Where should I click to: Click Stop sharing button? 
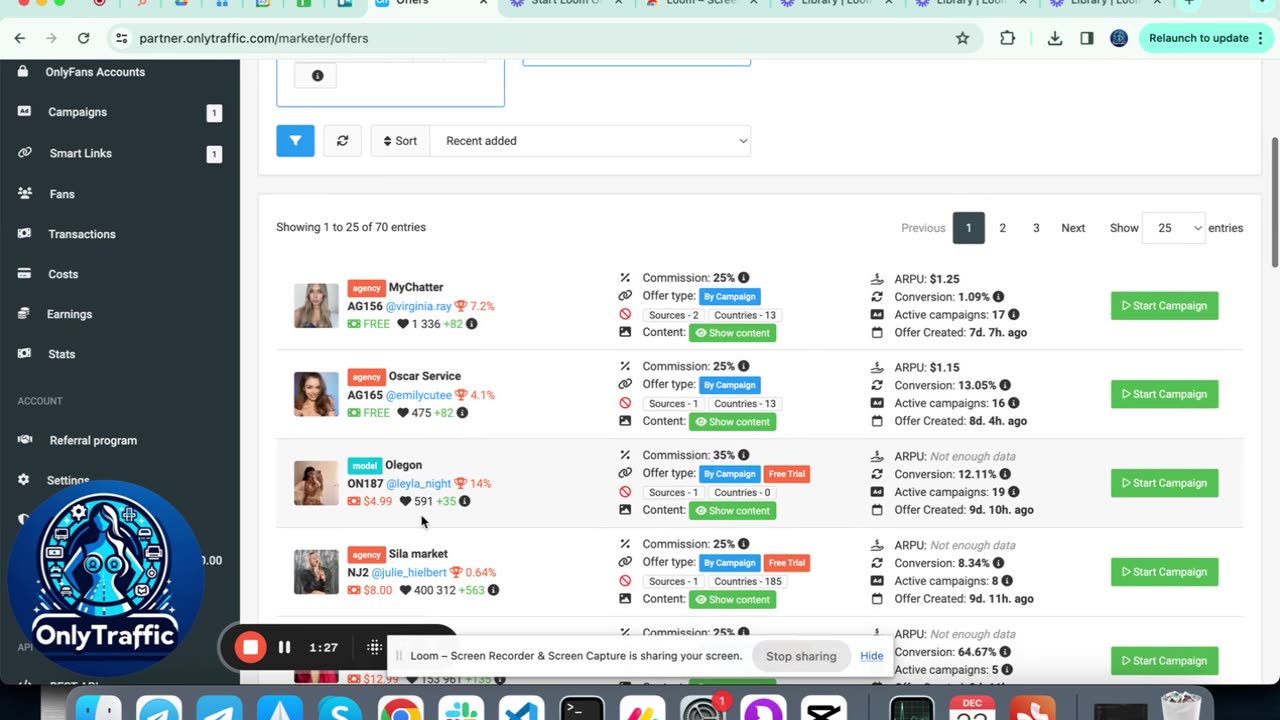(x=801, y=656)
